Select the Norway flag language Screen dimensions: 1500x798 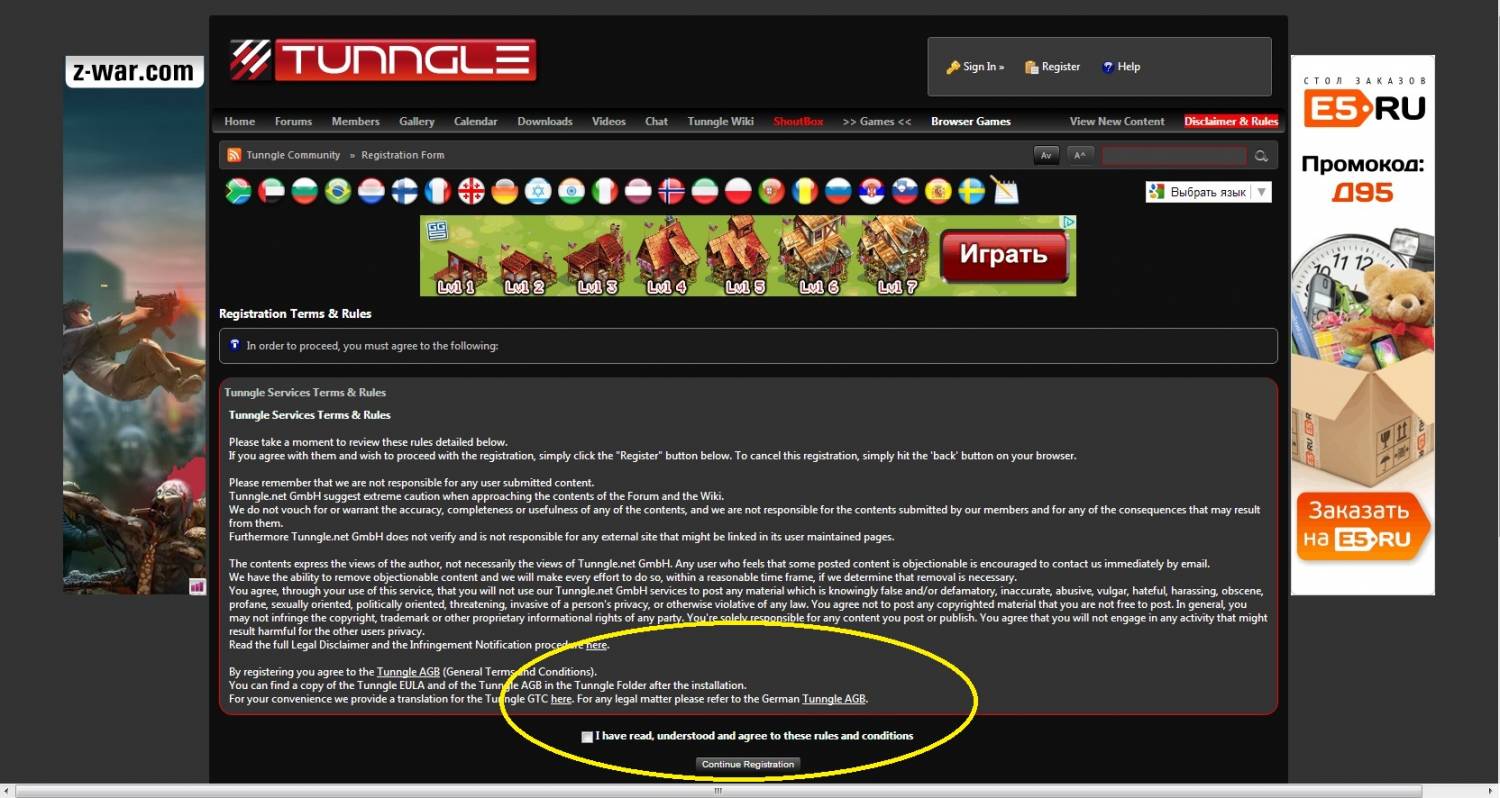tap(671, 191)
